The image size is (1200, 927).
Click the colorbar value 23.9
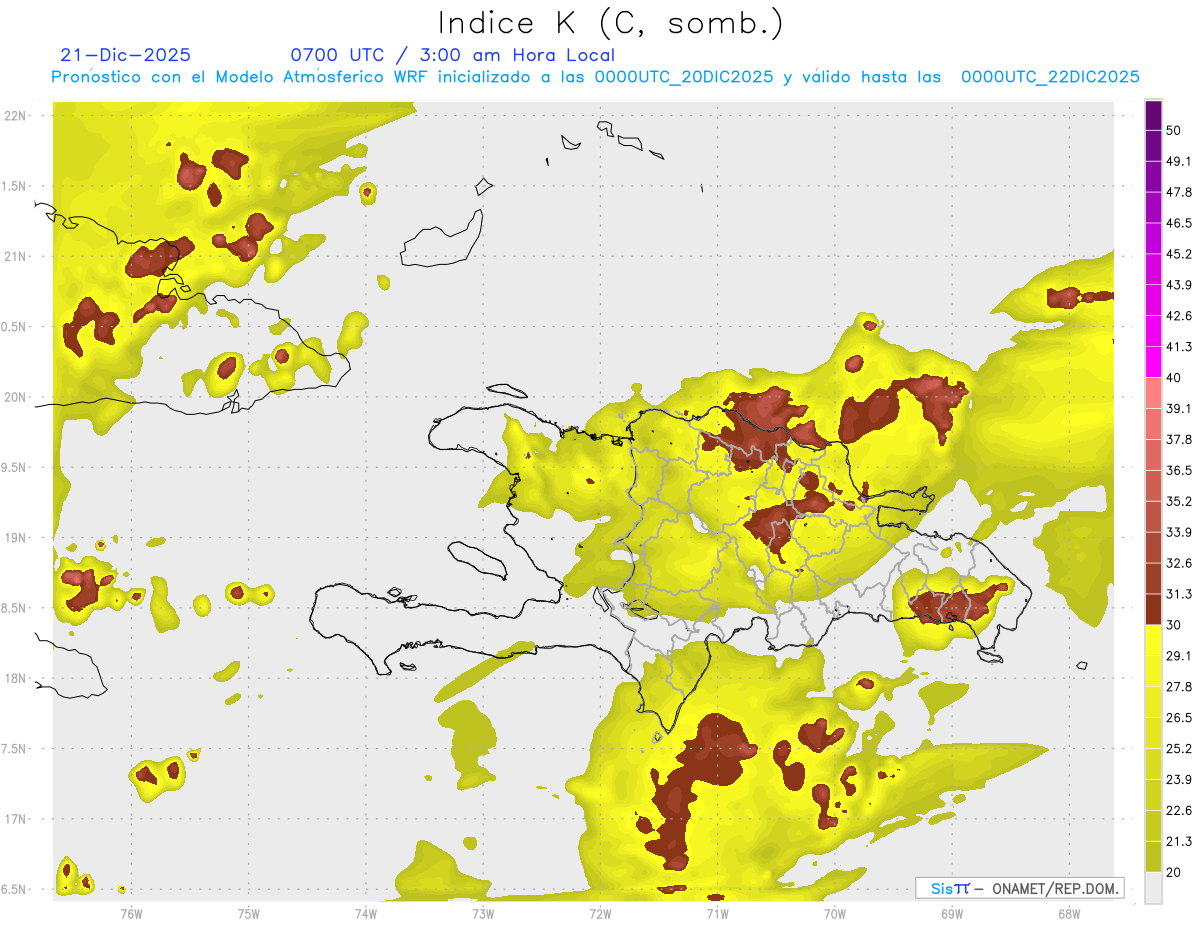point(1178,780)
